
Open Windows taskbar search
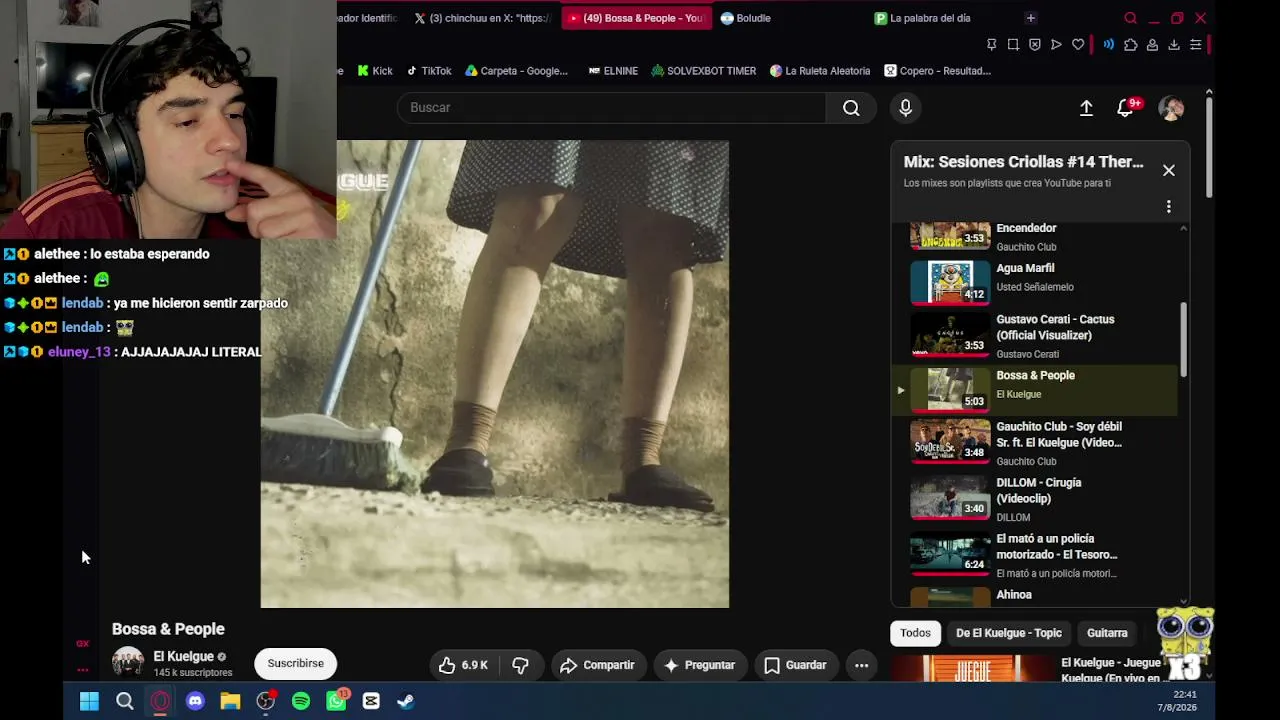(125, 701)
